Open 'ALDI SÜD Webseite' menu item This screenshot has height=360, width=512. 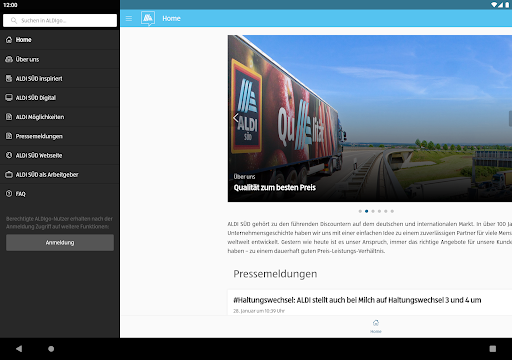click(60, 155)
